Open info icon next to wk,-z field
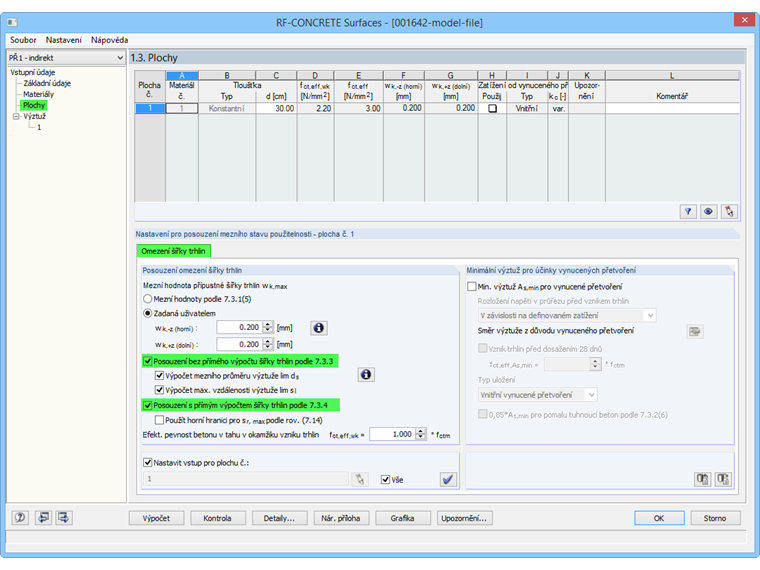The height and width of the screenshot is (570, 760). point(318,328)
